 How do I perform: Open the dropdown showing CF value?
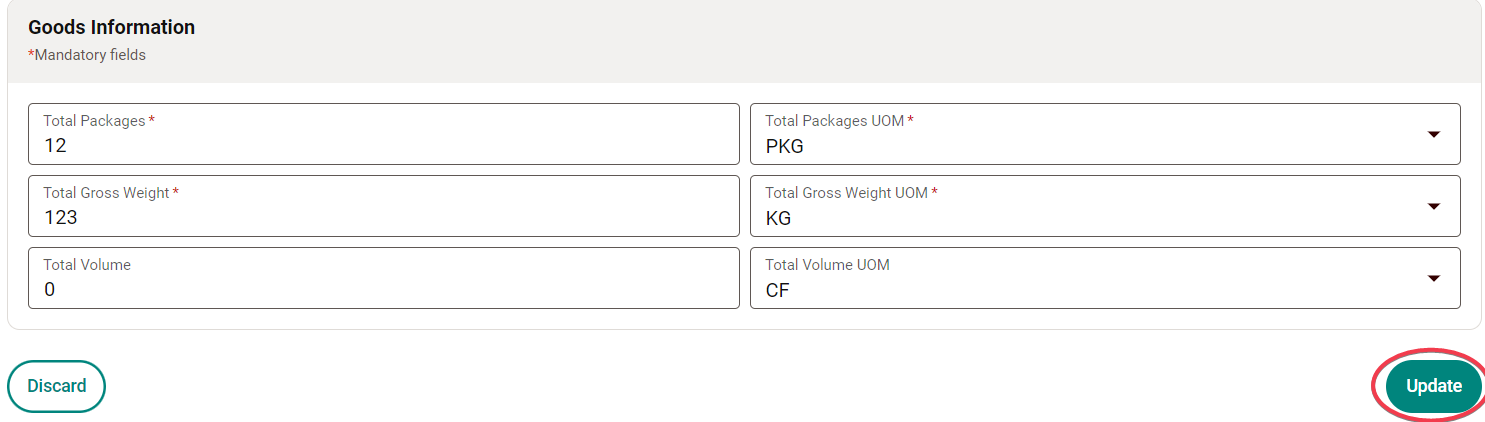coord(1090,290)
